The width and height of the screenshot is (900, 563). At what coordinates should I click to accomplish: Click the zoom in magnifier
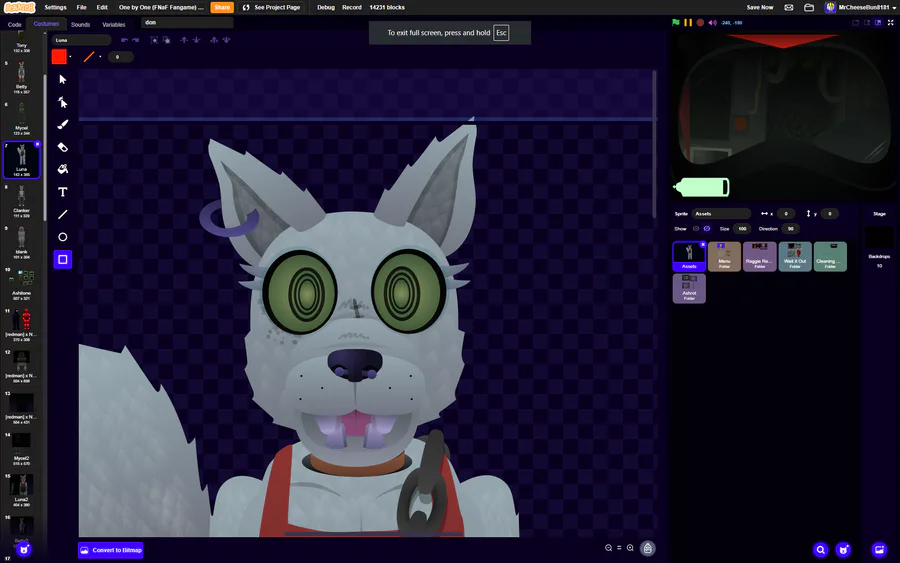pos(630,548)
